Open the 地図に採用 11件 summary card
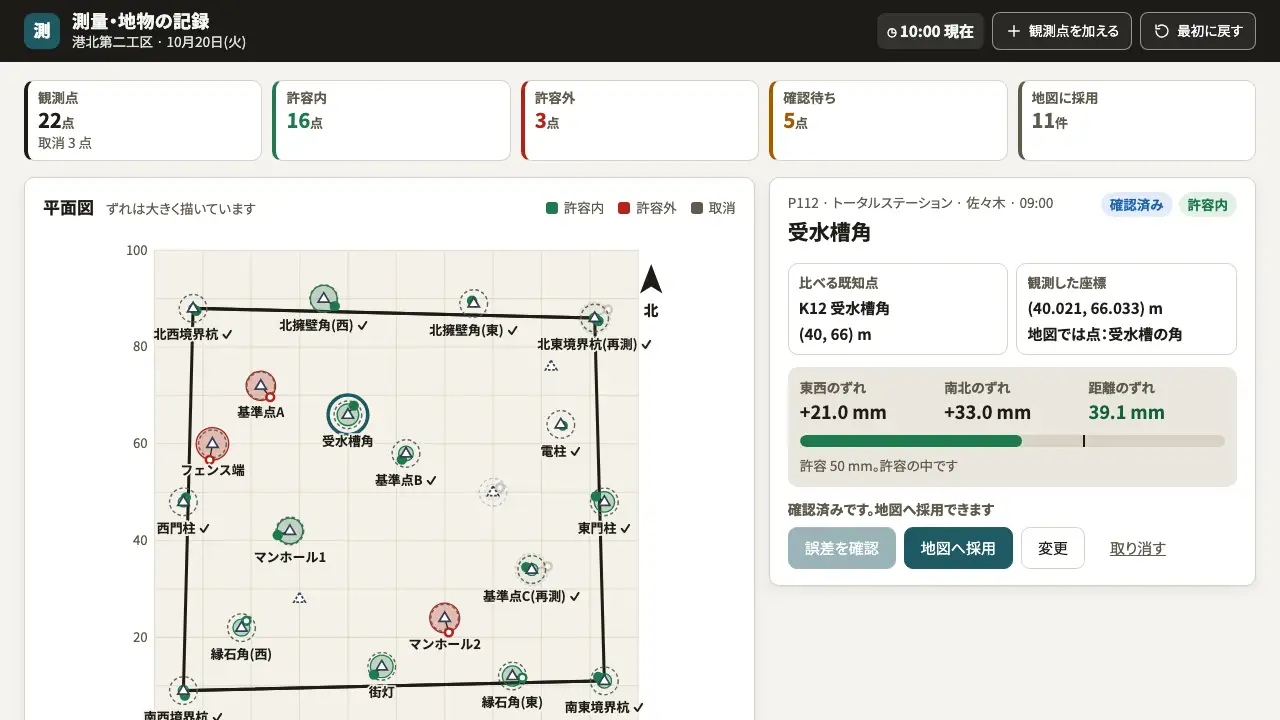Image resolution: width=1280 pixels, height=720 pixels. click(1136, 120)
